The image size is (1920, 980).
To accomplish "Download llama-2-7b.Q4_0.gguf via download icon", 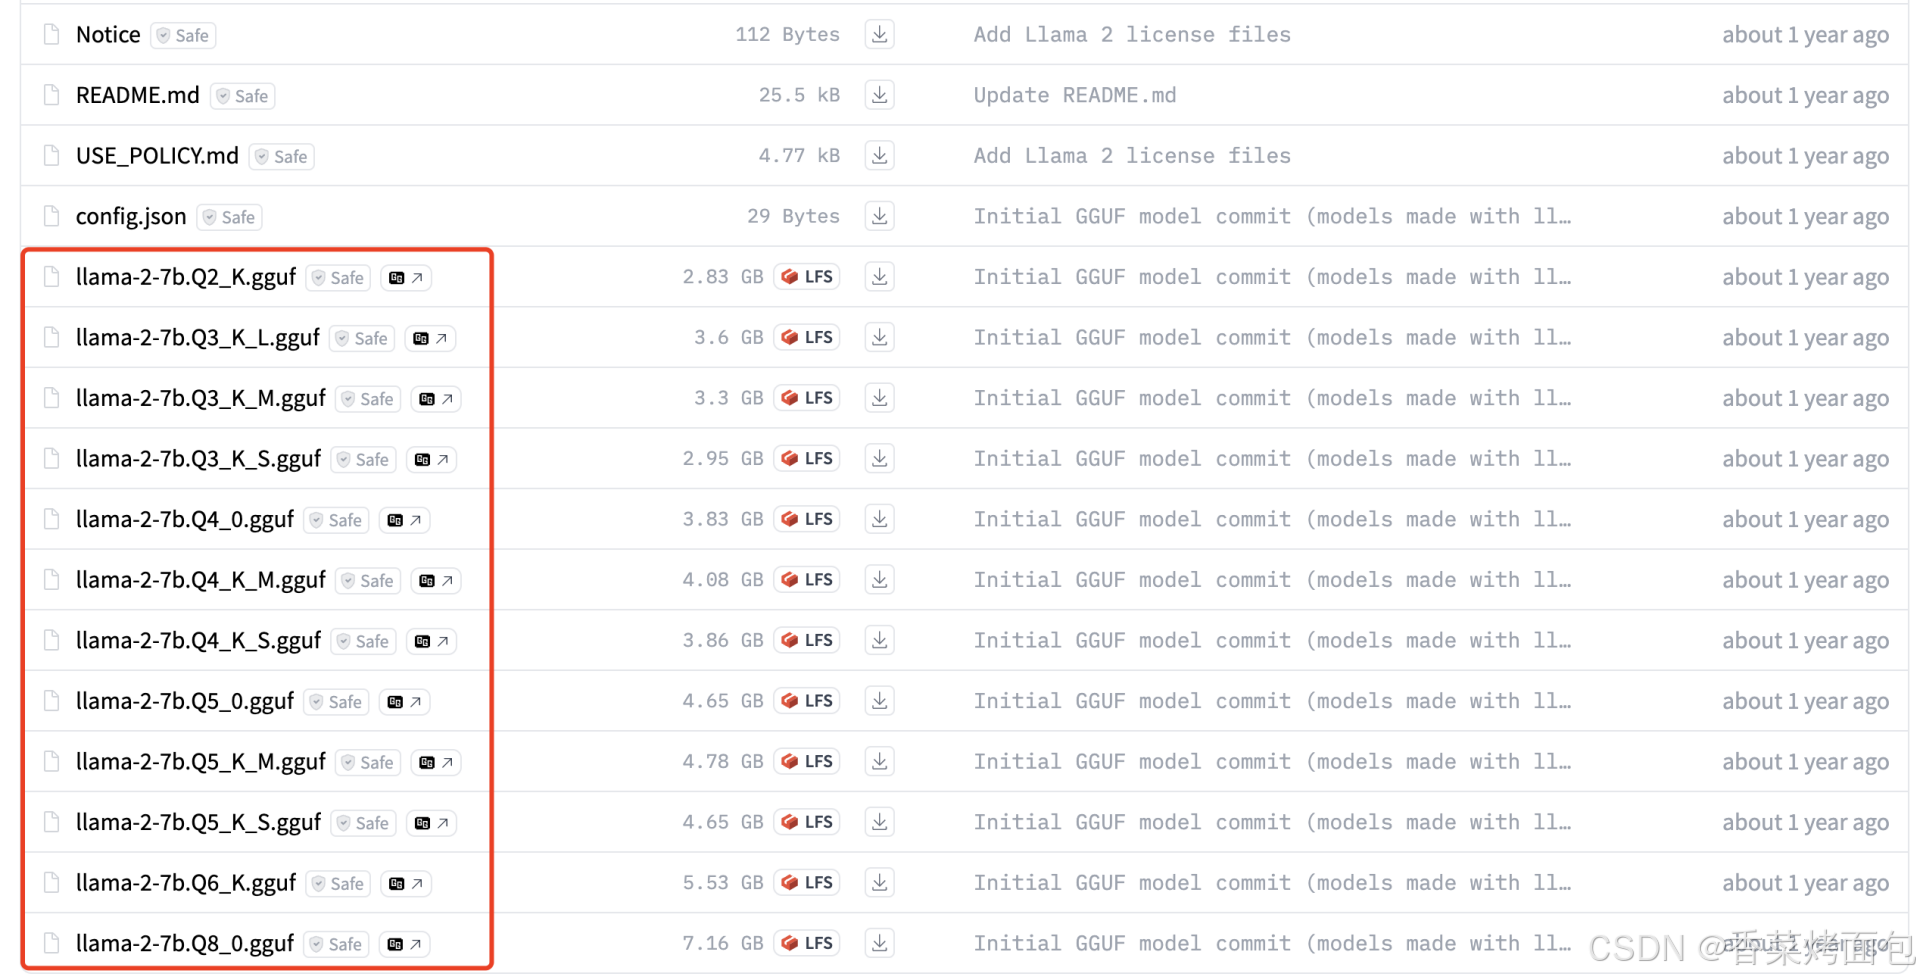I will [879, 519].
